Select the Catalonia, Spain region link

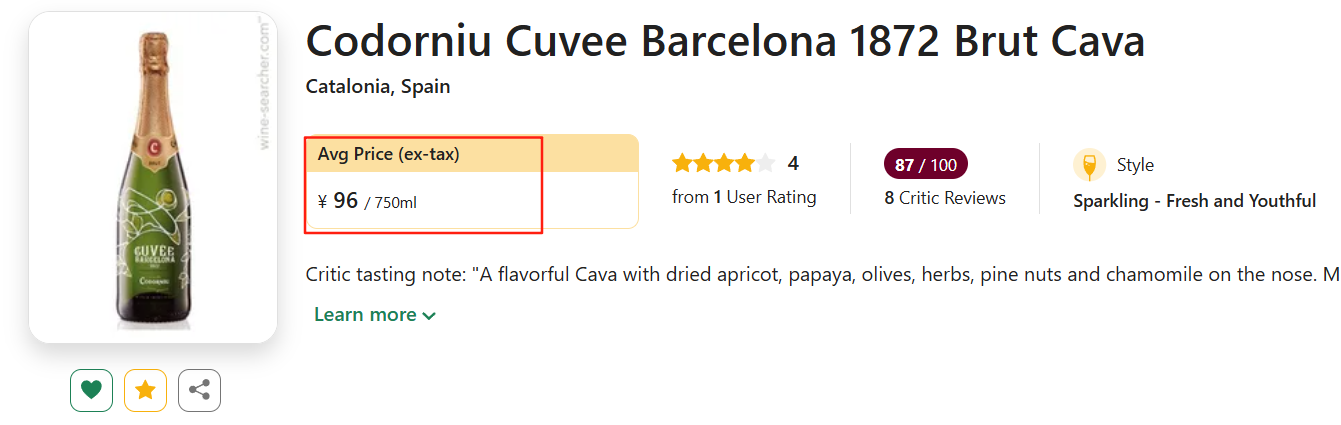(x=378, y=86)
